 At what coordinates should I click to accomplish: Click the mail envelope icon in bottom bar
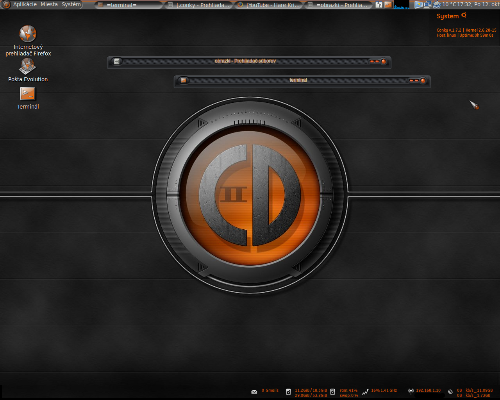254,392
